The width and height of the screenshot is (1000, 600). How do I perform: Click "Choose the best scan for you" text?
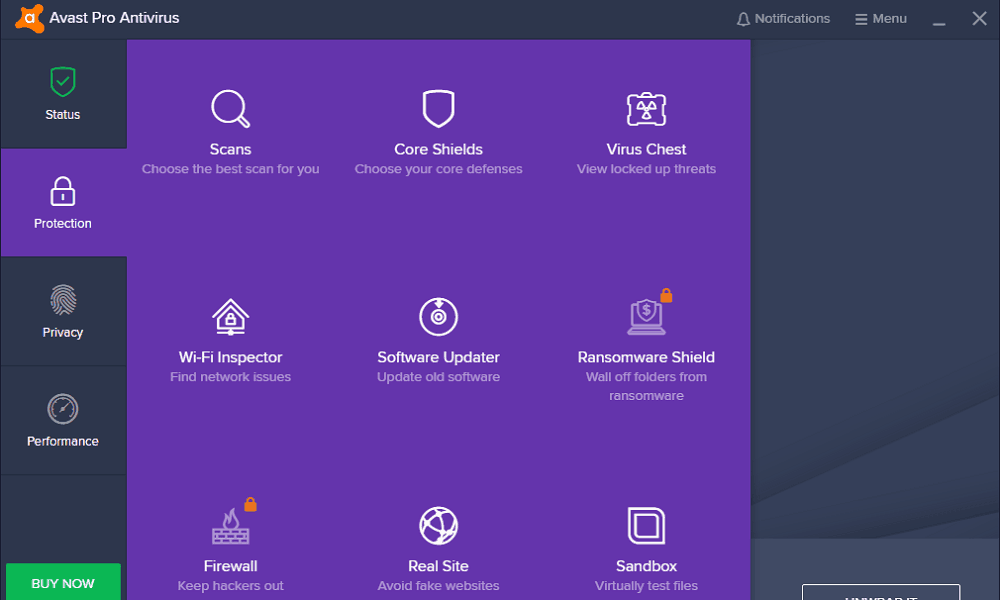(x=230, y=169)
